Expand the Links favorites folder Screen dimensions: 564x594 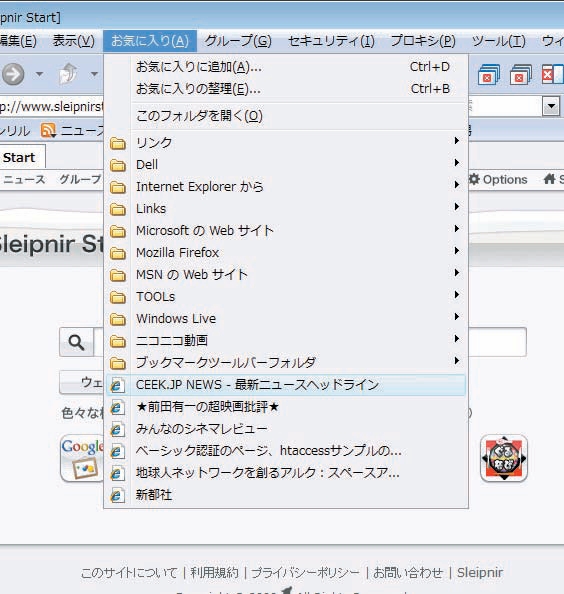click(x=286, y=209)
